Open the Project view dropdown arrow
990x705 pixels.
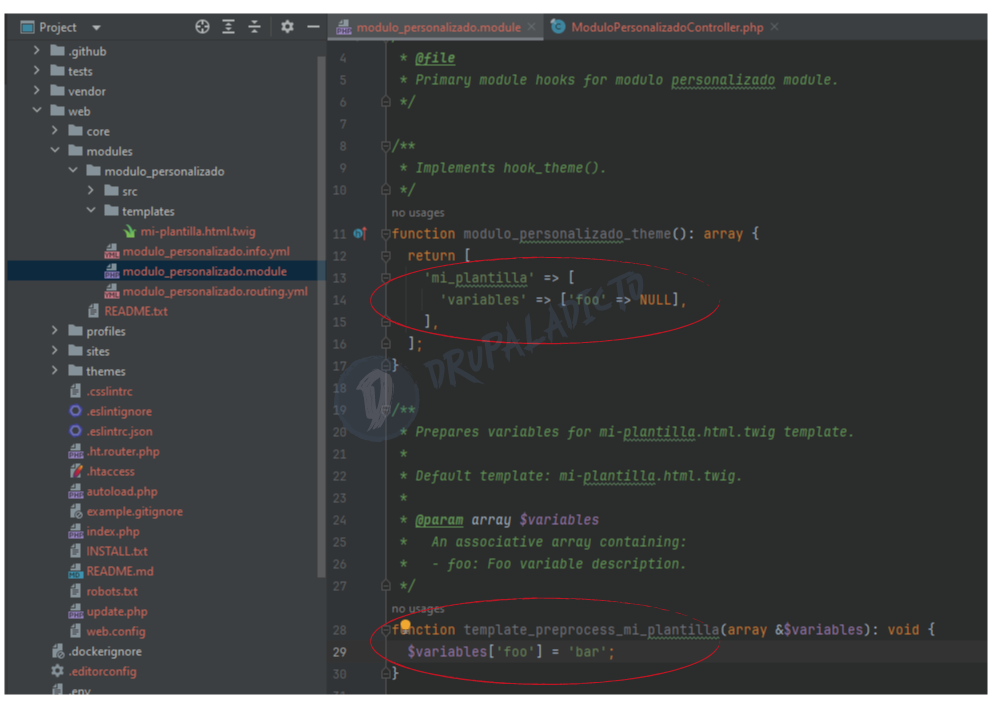(97, 28)
